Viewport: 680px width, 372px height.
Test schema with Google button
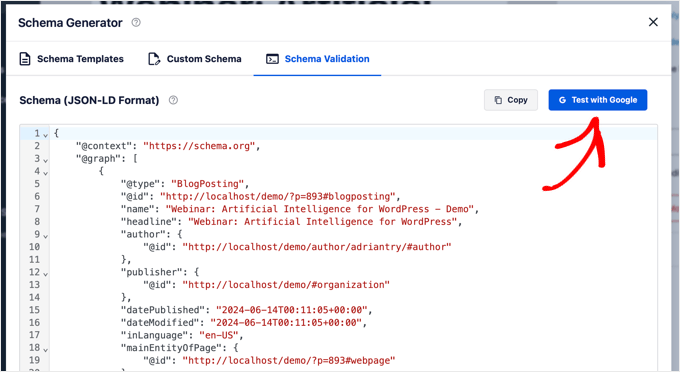tap(598, 100)
